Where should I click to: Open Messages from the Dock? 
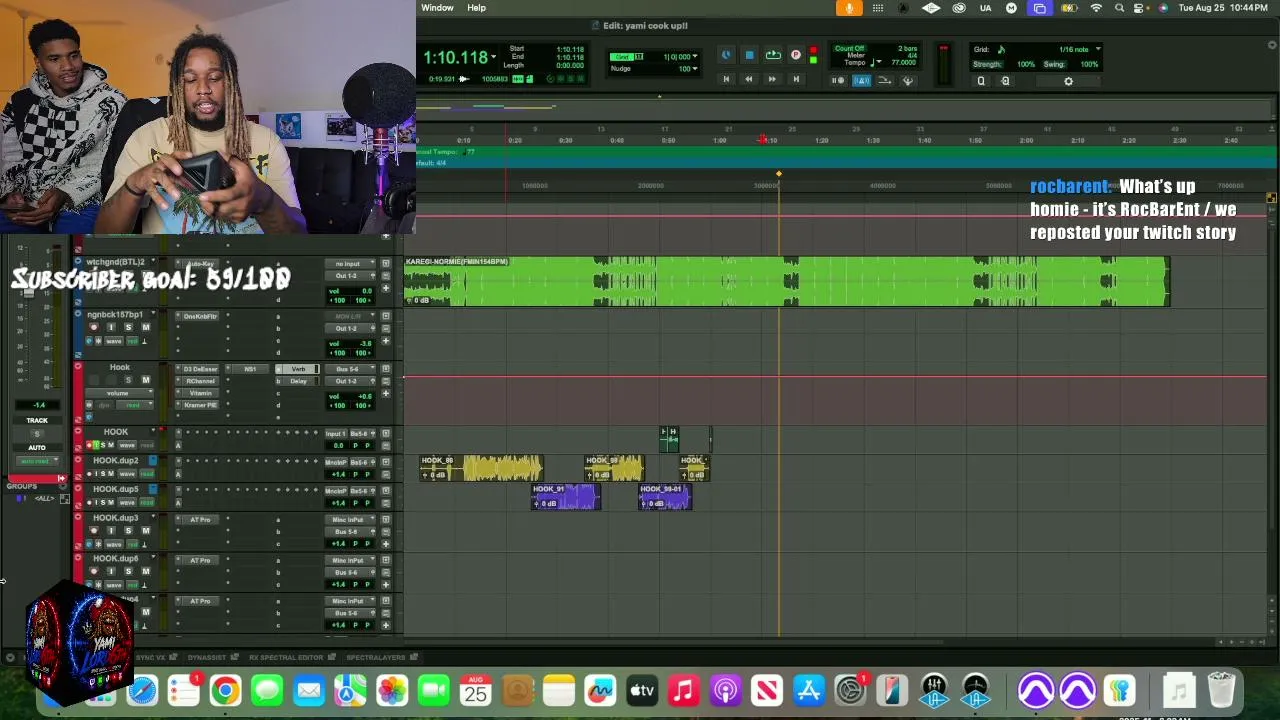(267, 690)
